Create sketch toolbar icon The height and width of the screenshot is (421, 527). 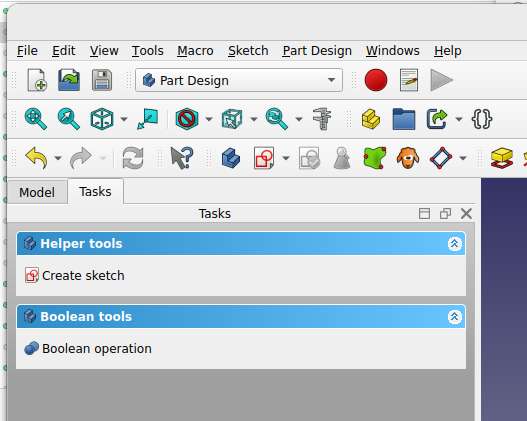264,157
